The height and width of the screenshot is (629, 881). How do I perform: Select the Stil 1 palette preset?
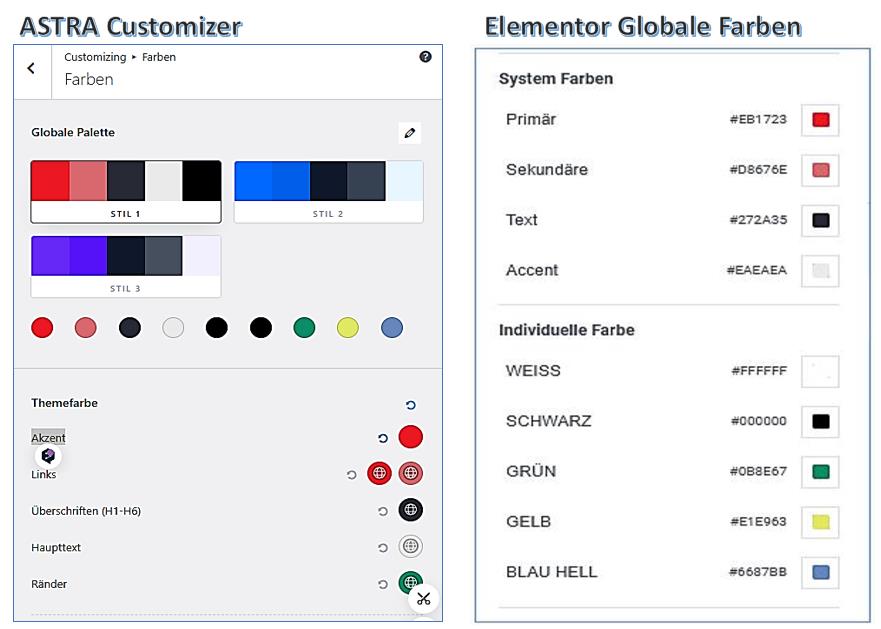point(126,191)
